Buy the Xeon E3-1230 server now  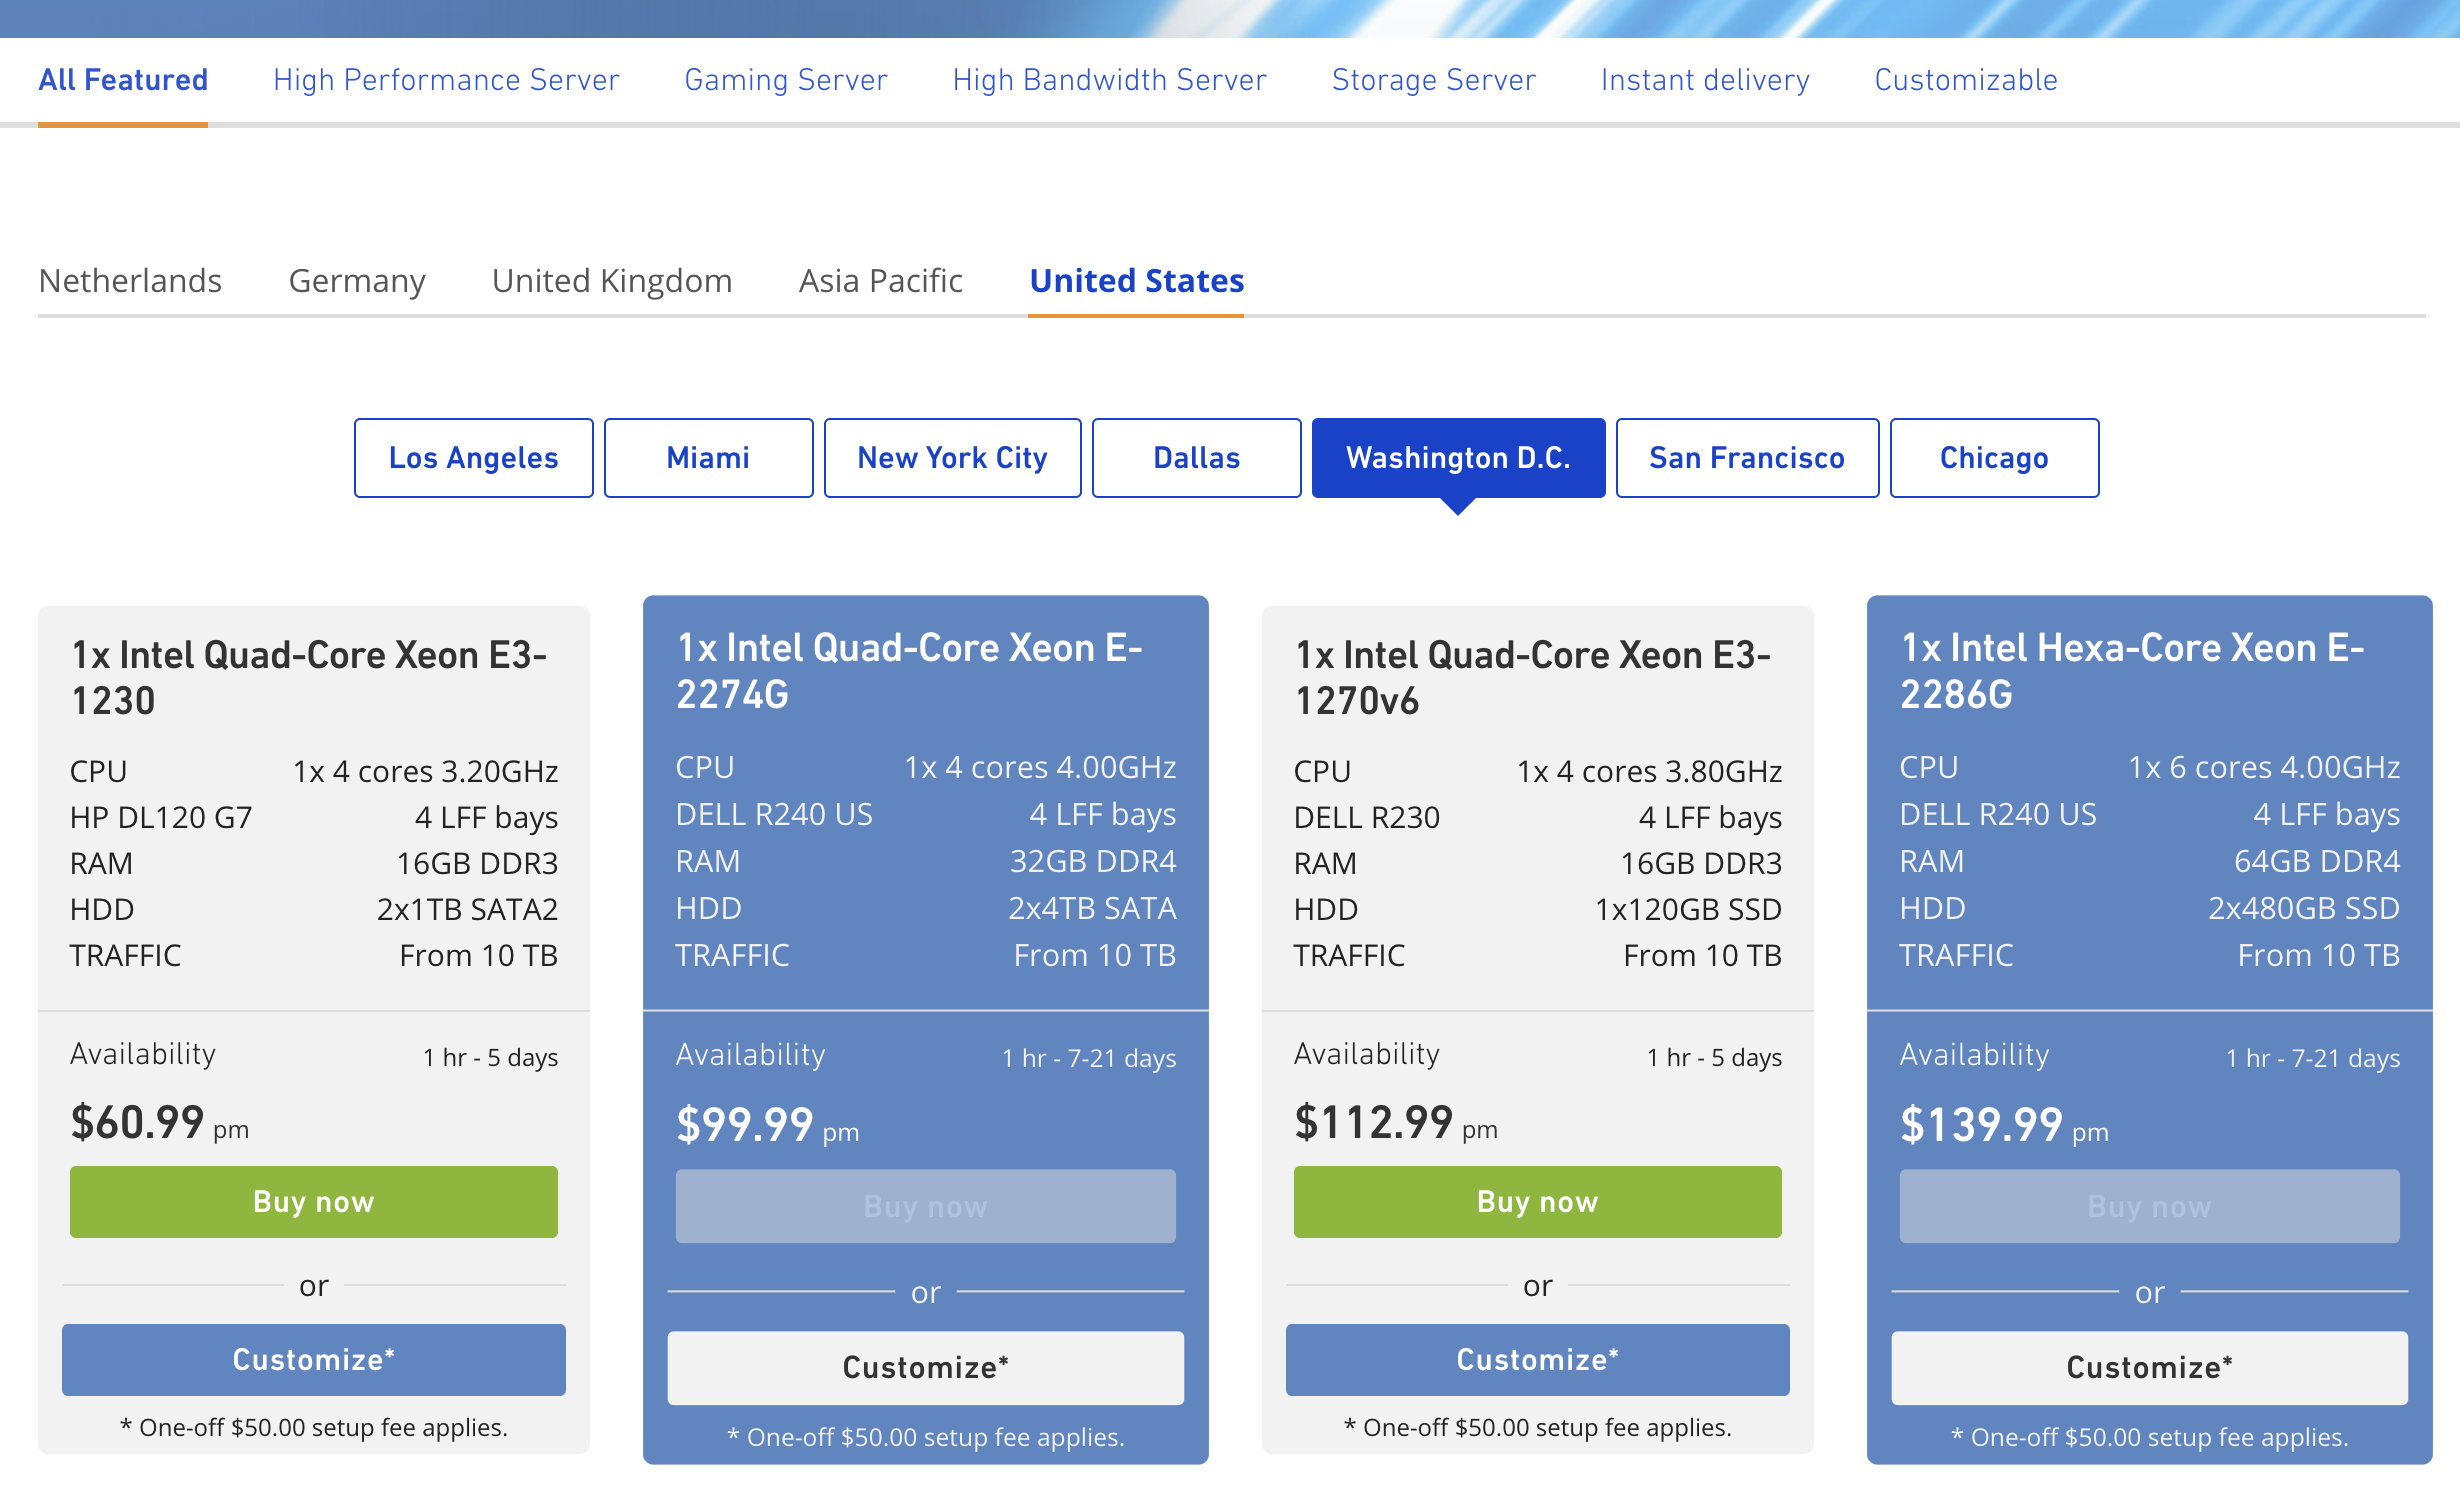(x=313, y=1202)
